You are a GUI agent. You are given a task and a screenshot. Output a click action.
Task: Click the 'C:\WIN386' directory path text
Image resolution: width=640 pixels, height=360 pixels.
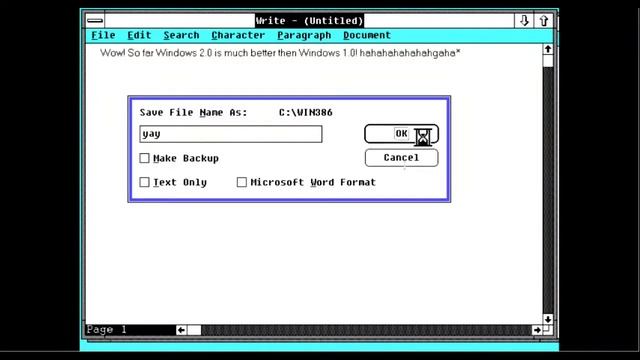tap(305, 113)
